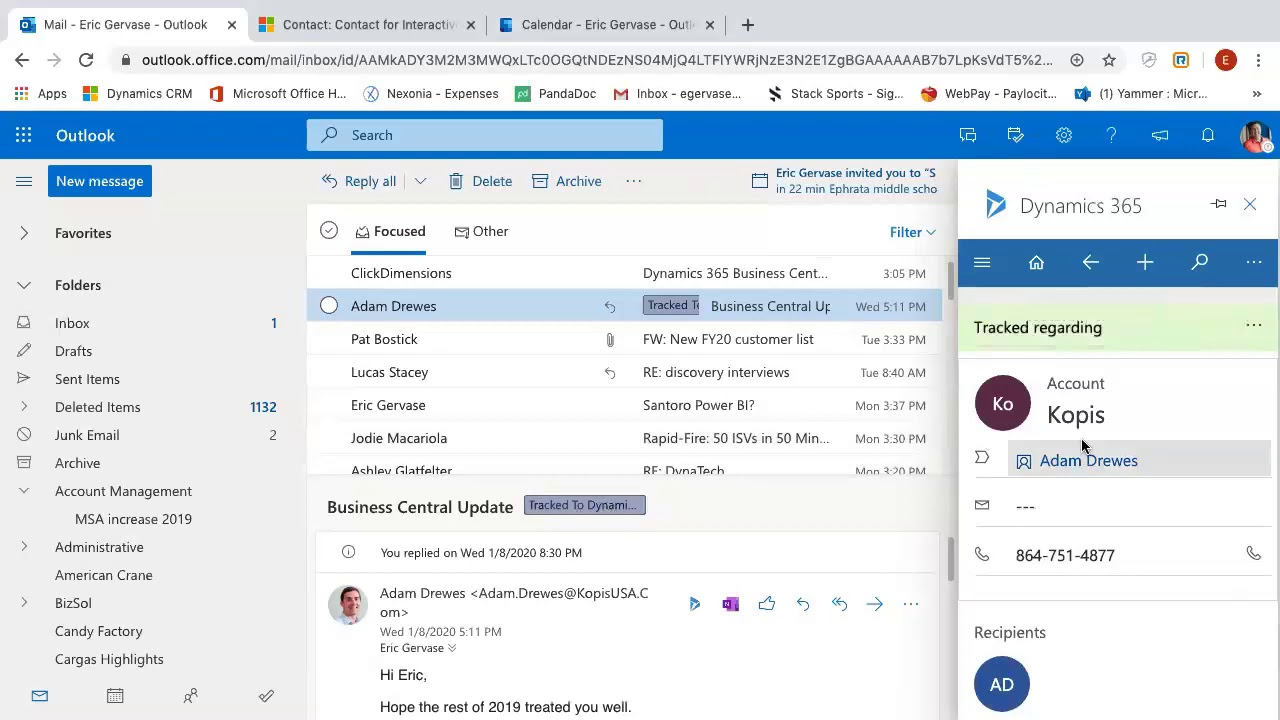Select the checkbox on Adam Drewes email
Image resolution: width=1280 pixels, height=720 pixels.
click(x=329, y=306)
